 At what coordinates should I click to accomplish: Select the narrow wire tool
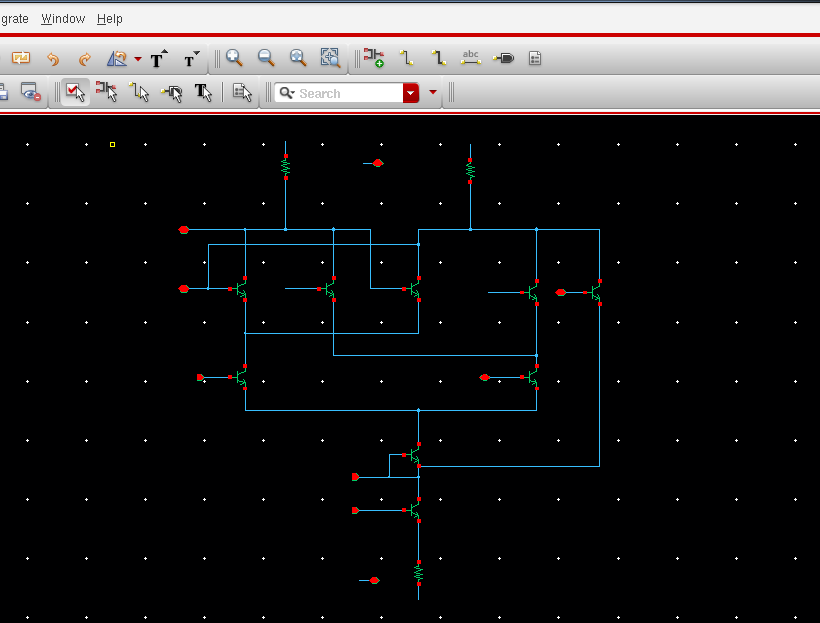tap(407, 58)
